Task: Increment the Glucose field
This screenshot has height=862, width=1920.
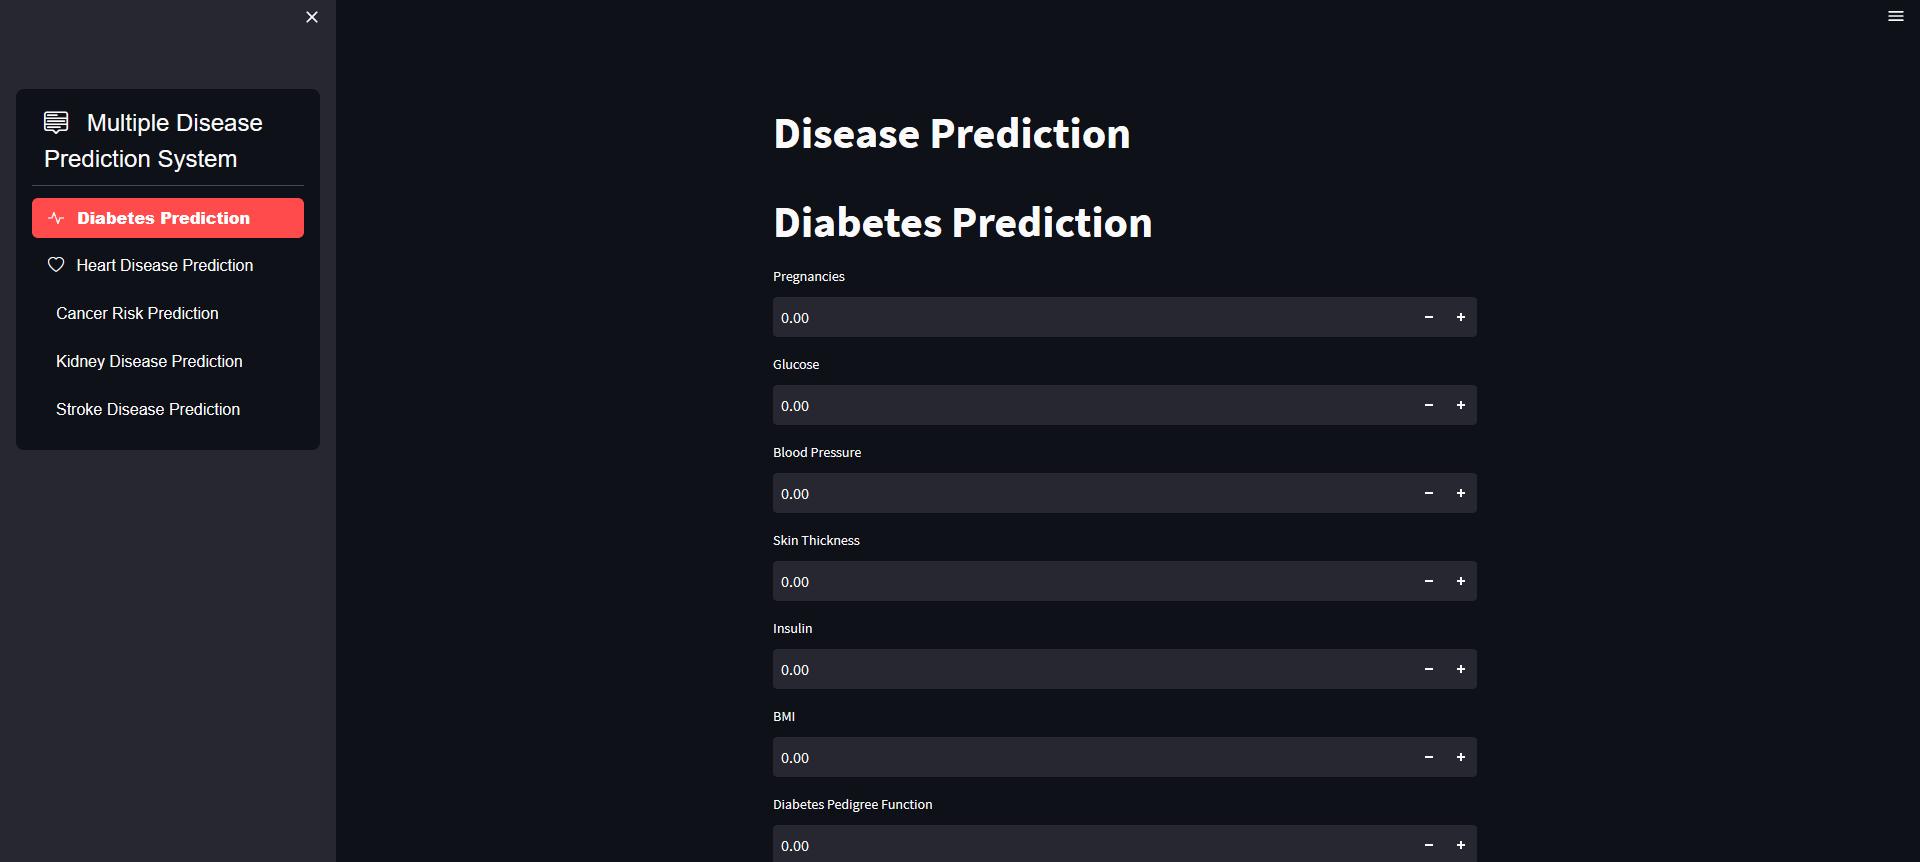Action: (1460, 405)
